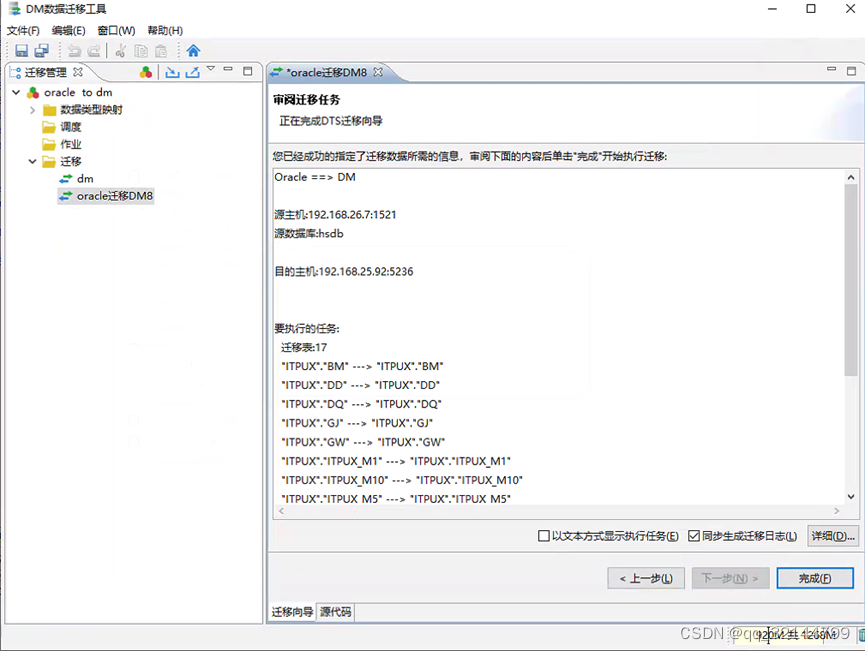Click the Copy toolbar icon
This screenshot has height=651, width=865.
(x=141, y=51)
